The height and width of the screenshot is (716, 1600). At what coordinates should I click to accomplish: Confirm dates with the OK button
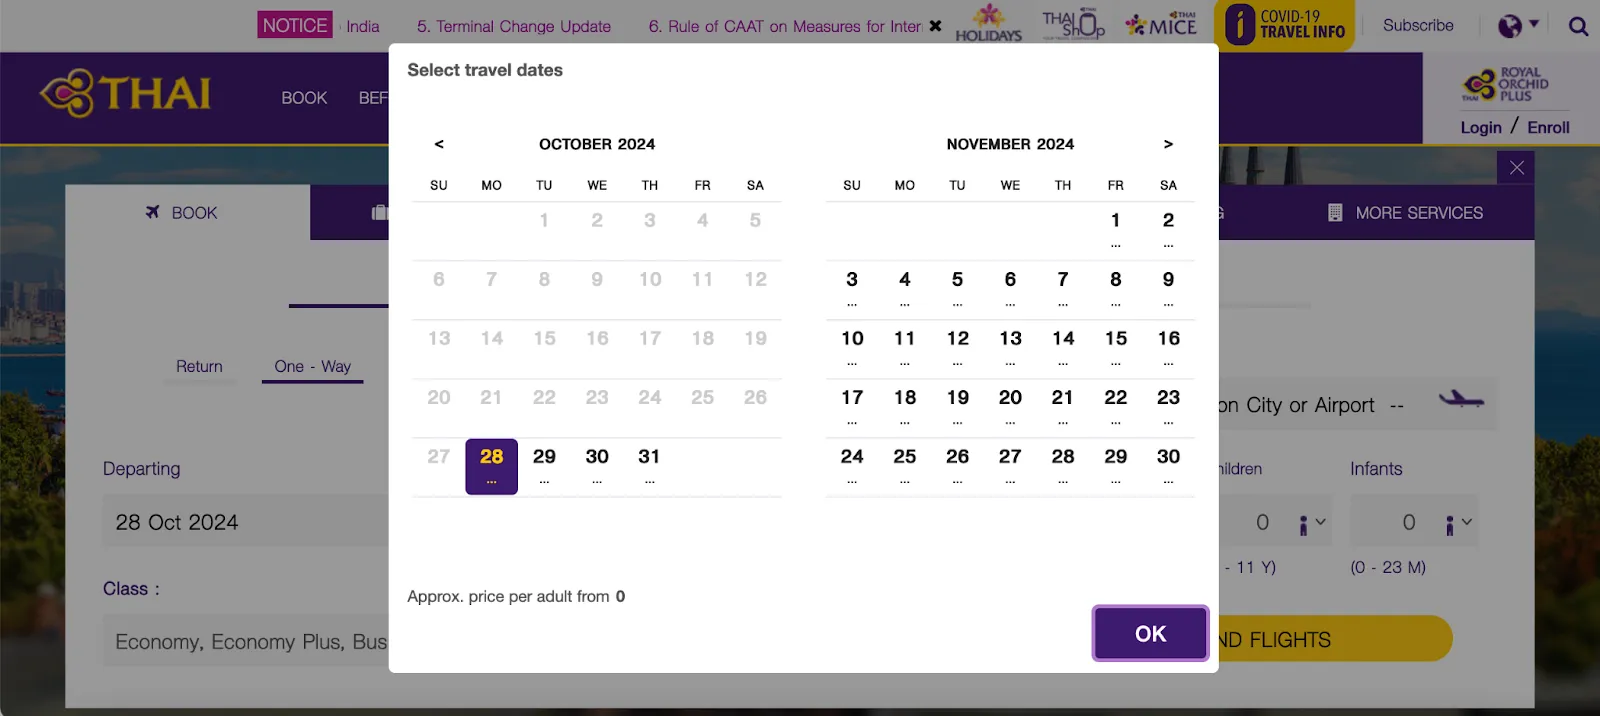pyautogui.click(x=1150, y=633)
